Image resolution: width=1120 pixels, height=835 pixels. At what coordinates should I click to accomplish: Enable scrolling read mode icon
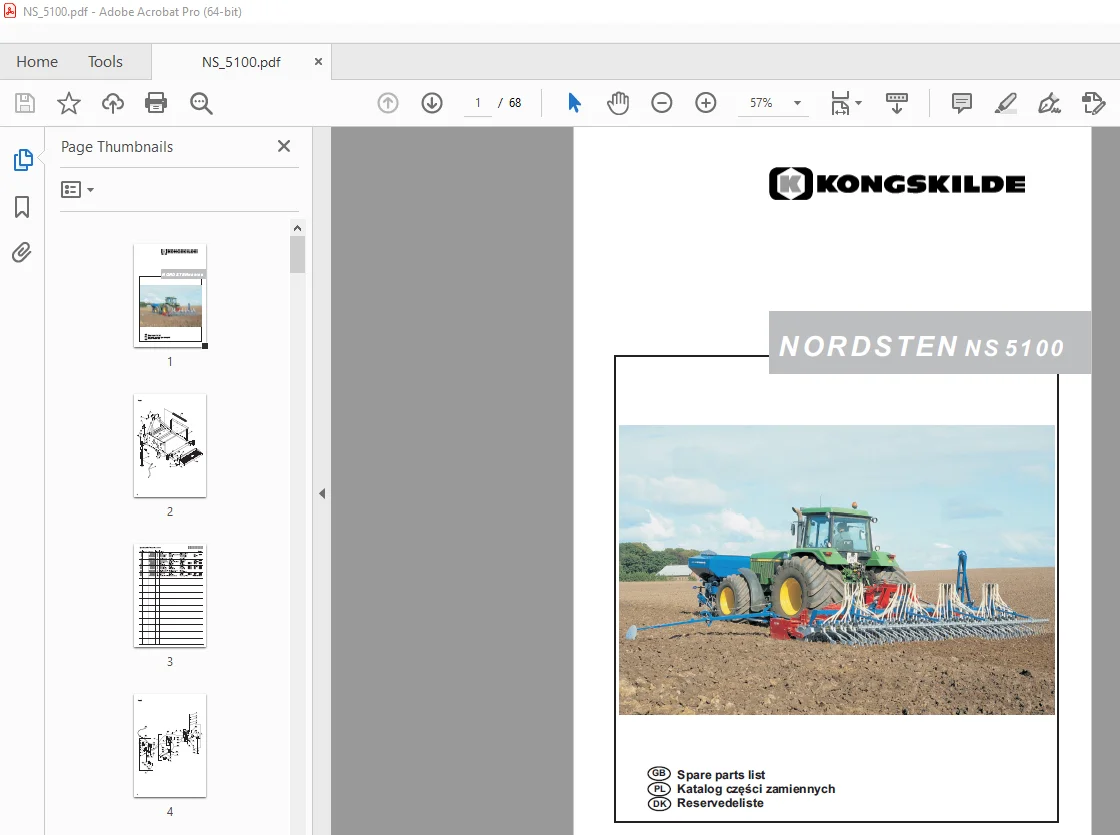[896, 104]
